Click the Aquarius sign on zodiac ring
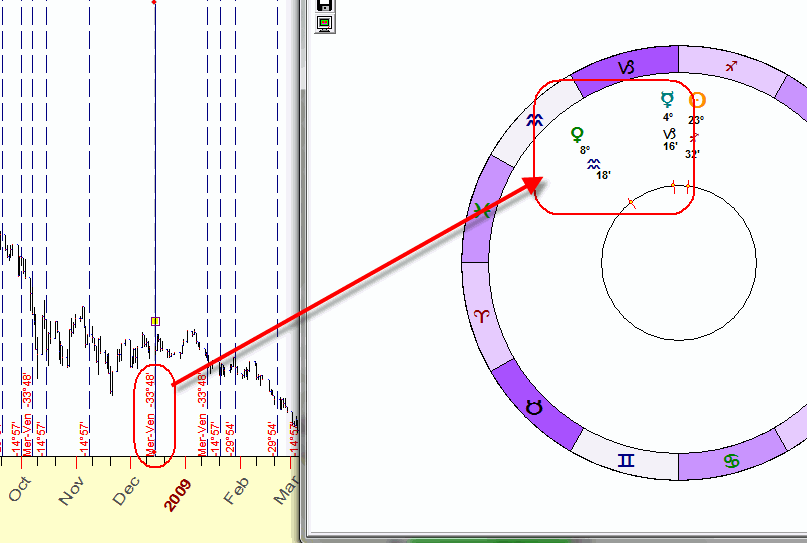Screen dimensions: 807x543 536,120
